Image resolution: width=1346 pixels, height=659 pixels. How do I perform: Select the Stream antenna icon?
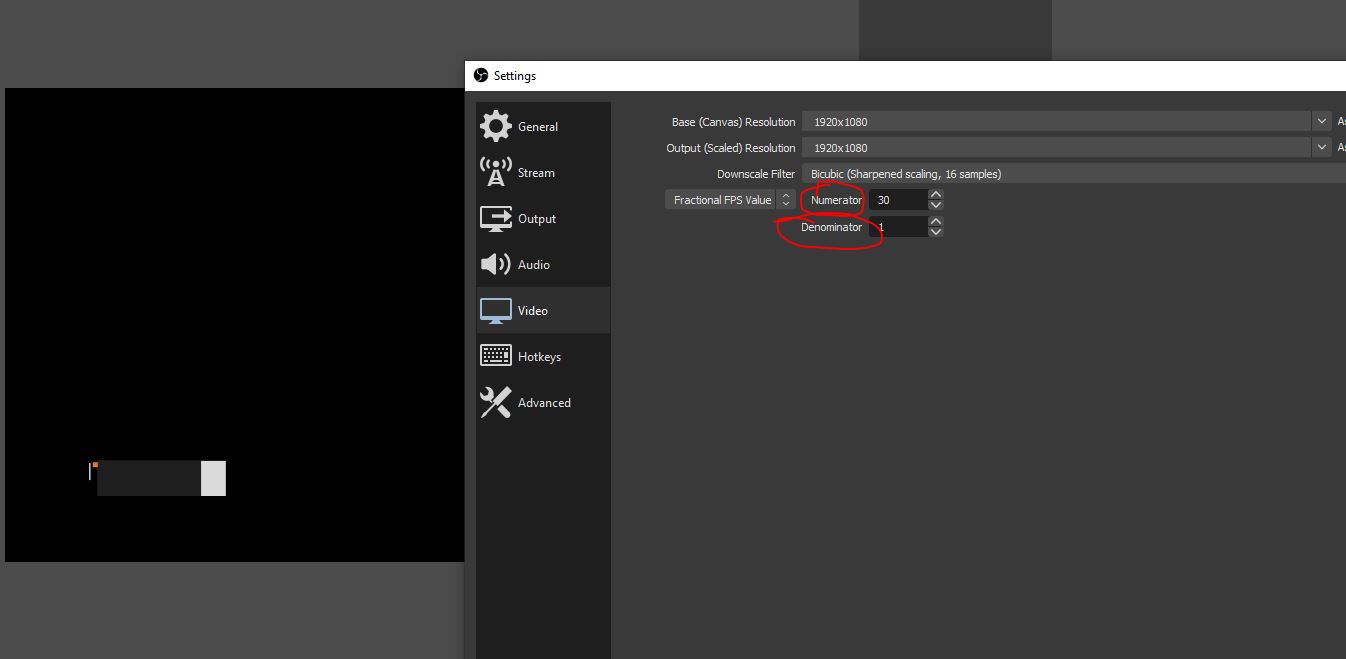495,171
